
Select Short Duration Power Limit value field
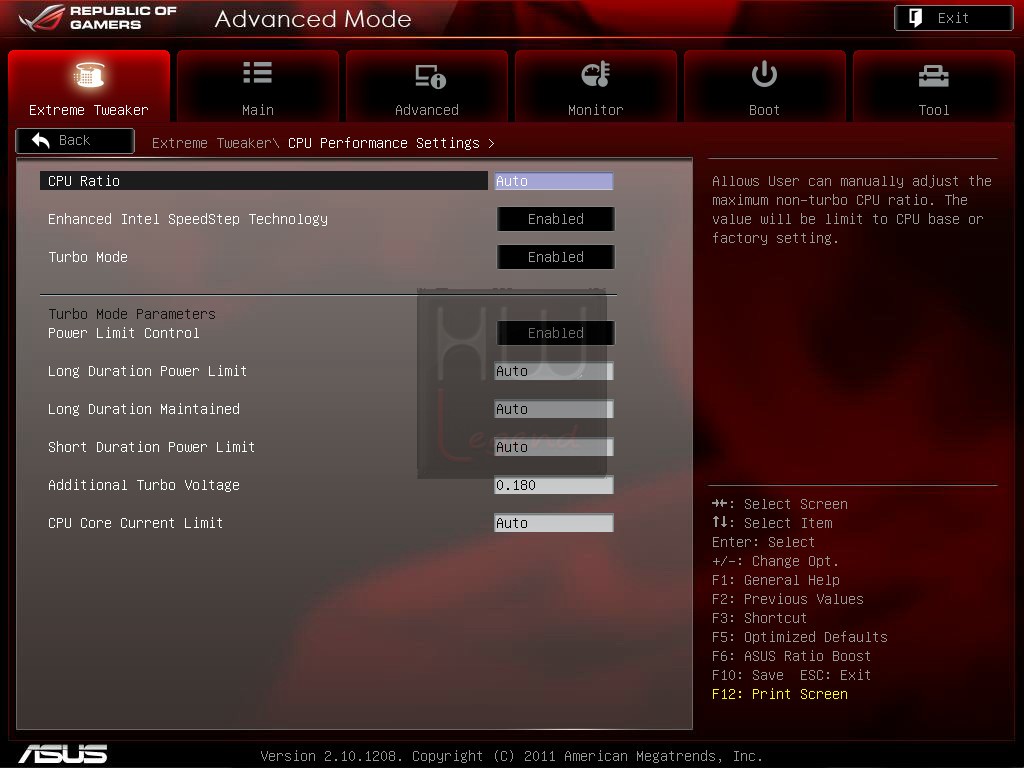[x=554, y=447]
